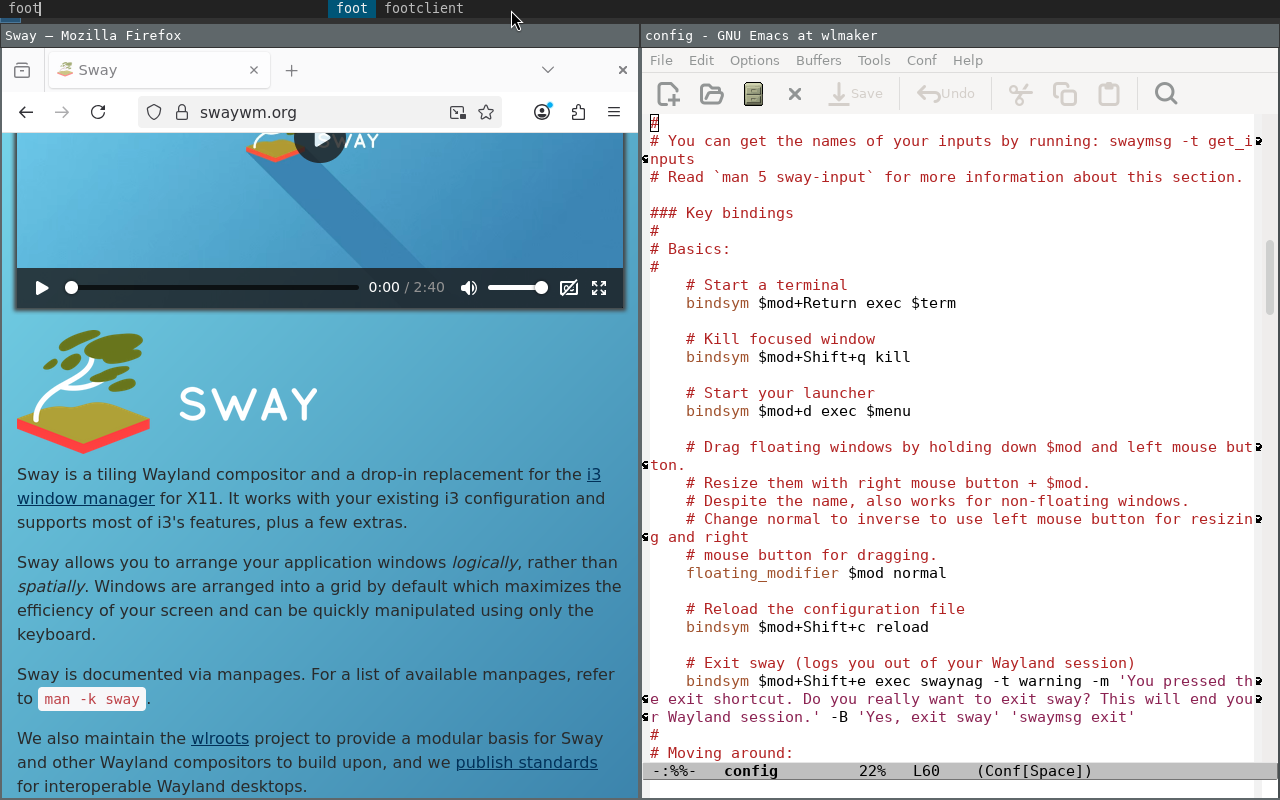The width and height of the screenshot is (1280, 800).
Task: Click the Emacs search magnifier icon
Action: (1165, 94)
